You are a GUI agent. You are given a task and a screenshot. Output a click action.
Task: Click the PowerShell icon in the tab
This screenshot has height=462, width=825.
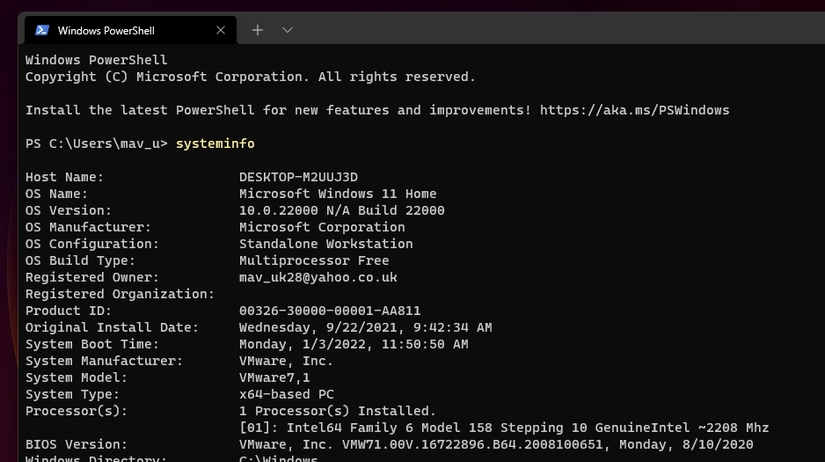(x=43, y=30)
